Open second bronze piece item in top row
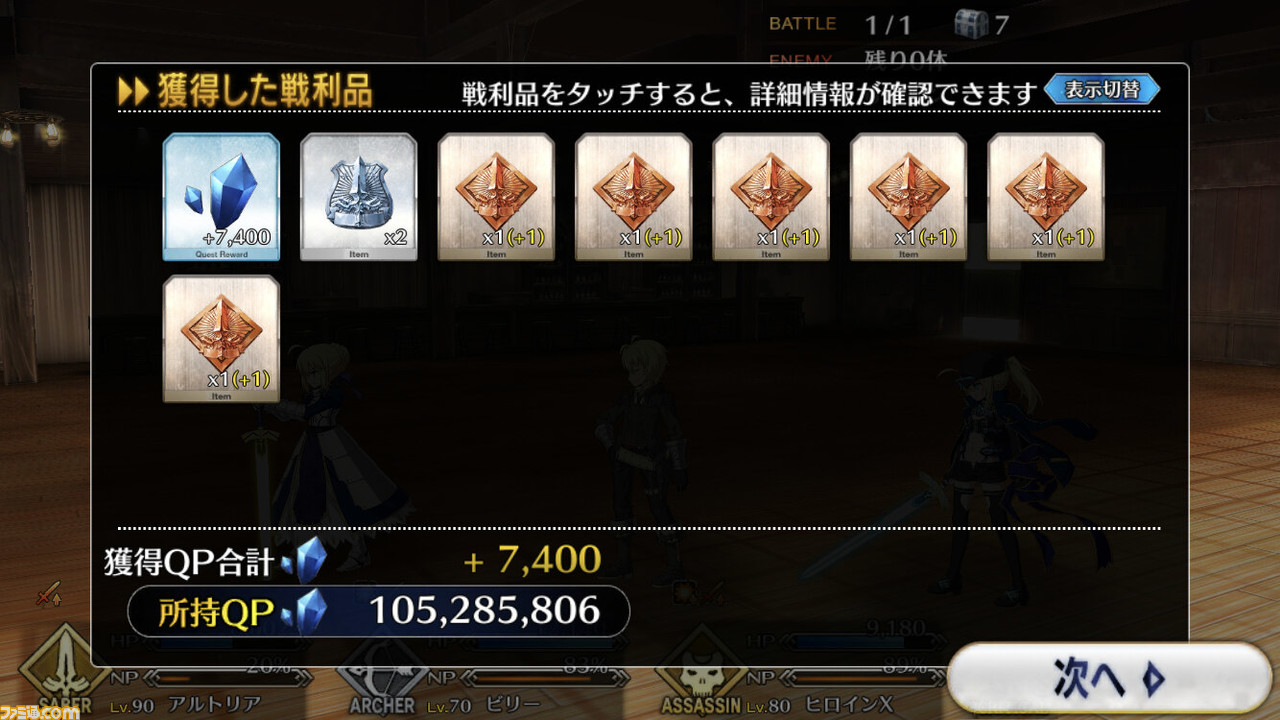 633,197
